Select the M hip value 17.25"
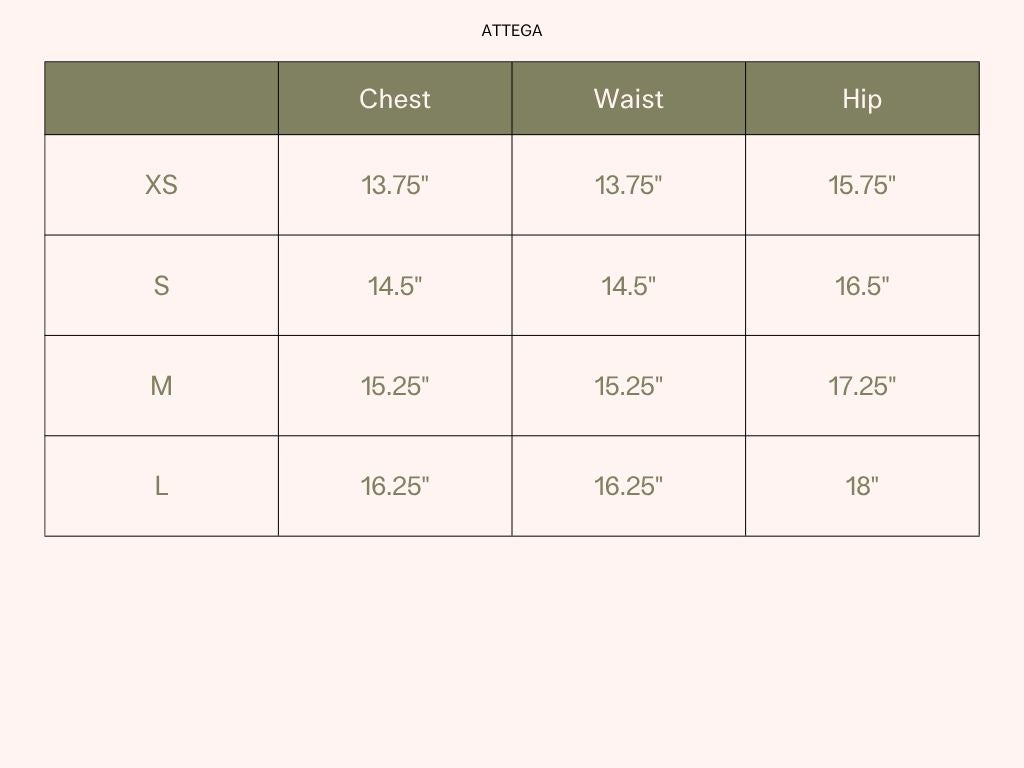This screenshot has width=1024, height=768. click(862, 386)
